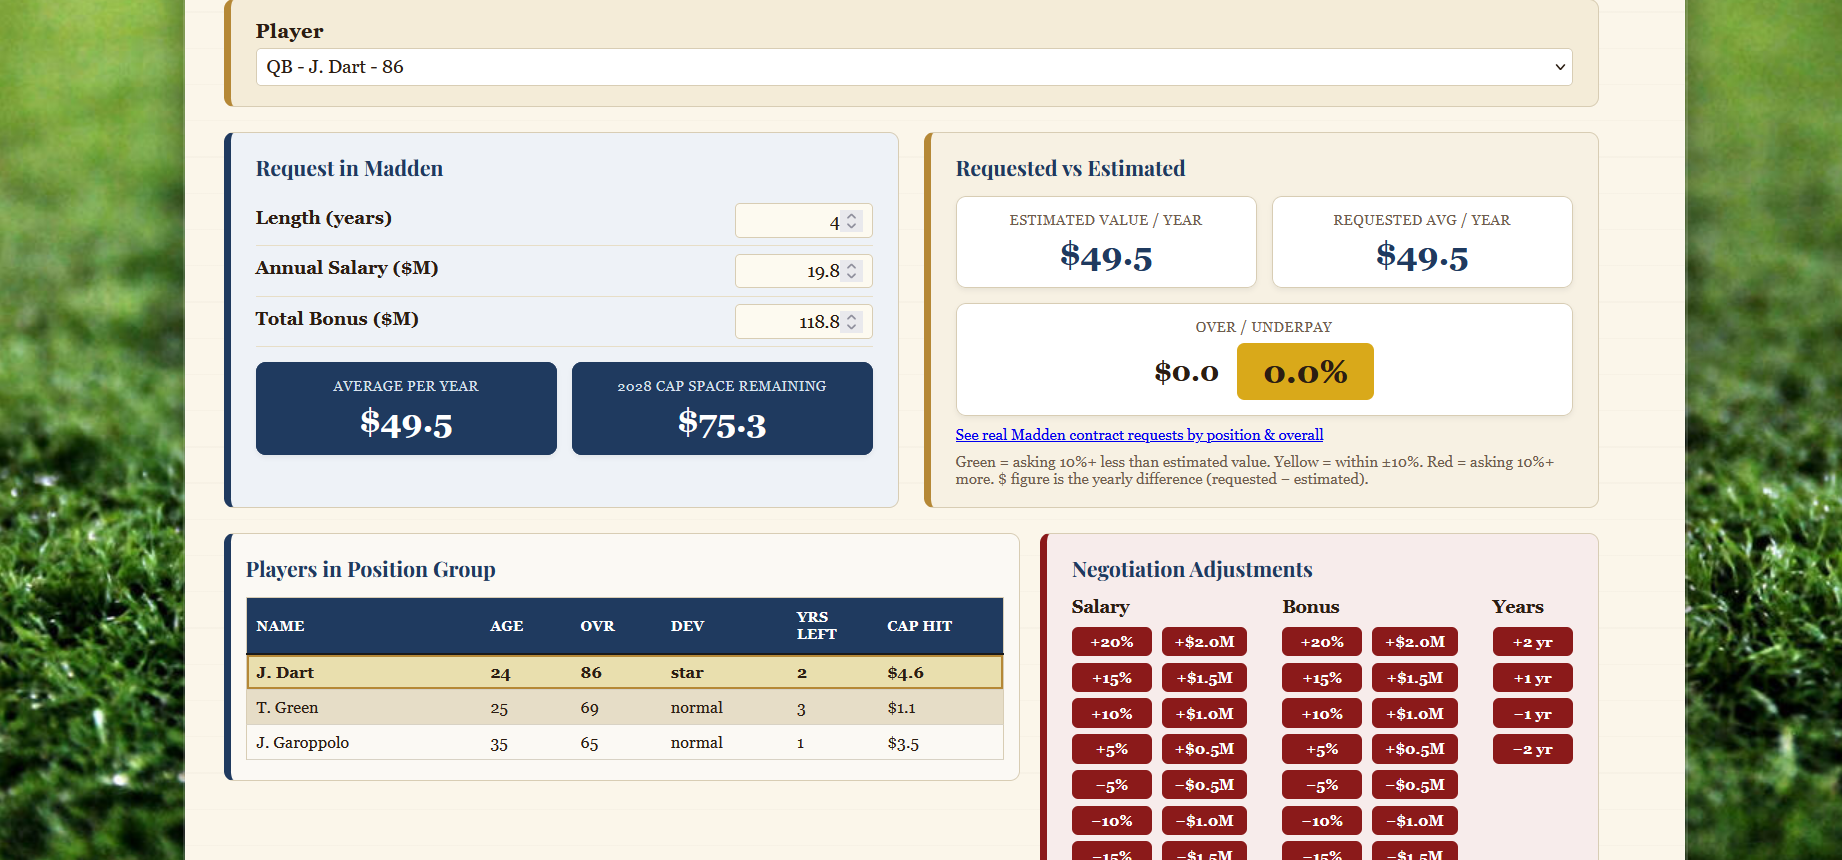Click the Length (years) input field
Screen dimensions: 1842x860
click(x=804, y=221)
